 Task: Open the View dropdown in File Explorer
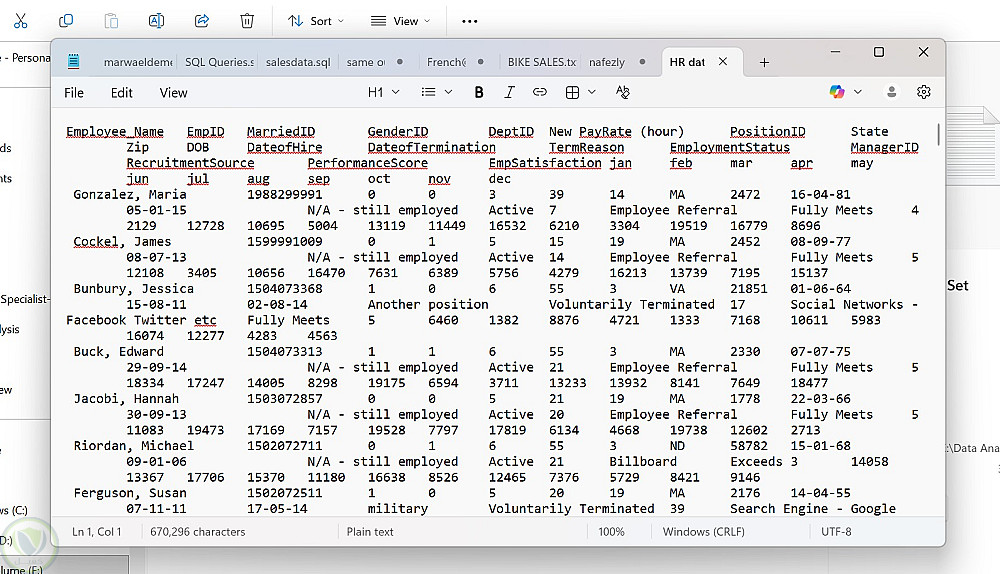point(401,21)
